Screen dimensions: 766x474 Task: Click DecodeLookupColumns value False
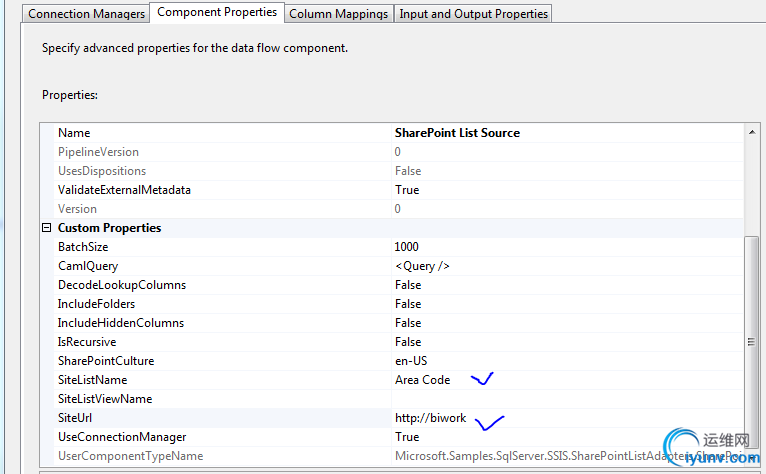coord(408,285)
